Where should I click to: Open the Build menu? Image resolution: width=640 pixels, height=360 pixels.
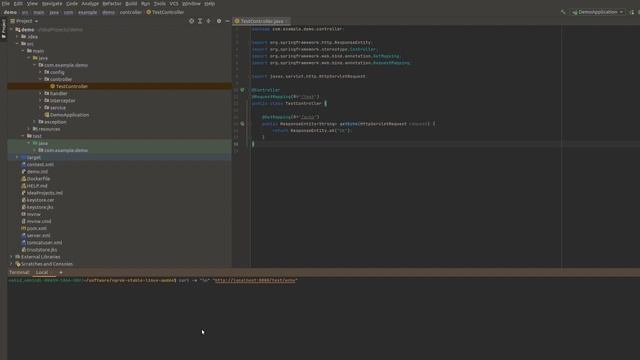[x=131, y=4]
